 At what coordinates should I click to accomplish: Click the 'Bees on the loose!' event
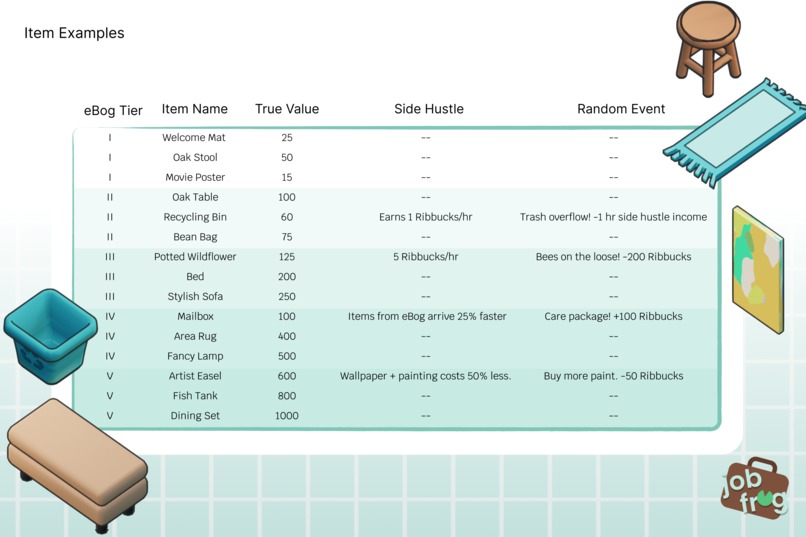tap(613, 256)
